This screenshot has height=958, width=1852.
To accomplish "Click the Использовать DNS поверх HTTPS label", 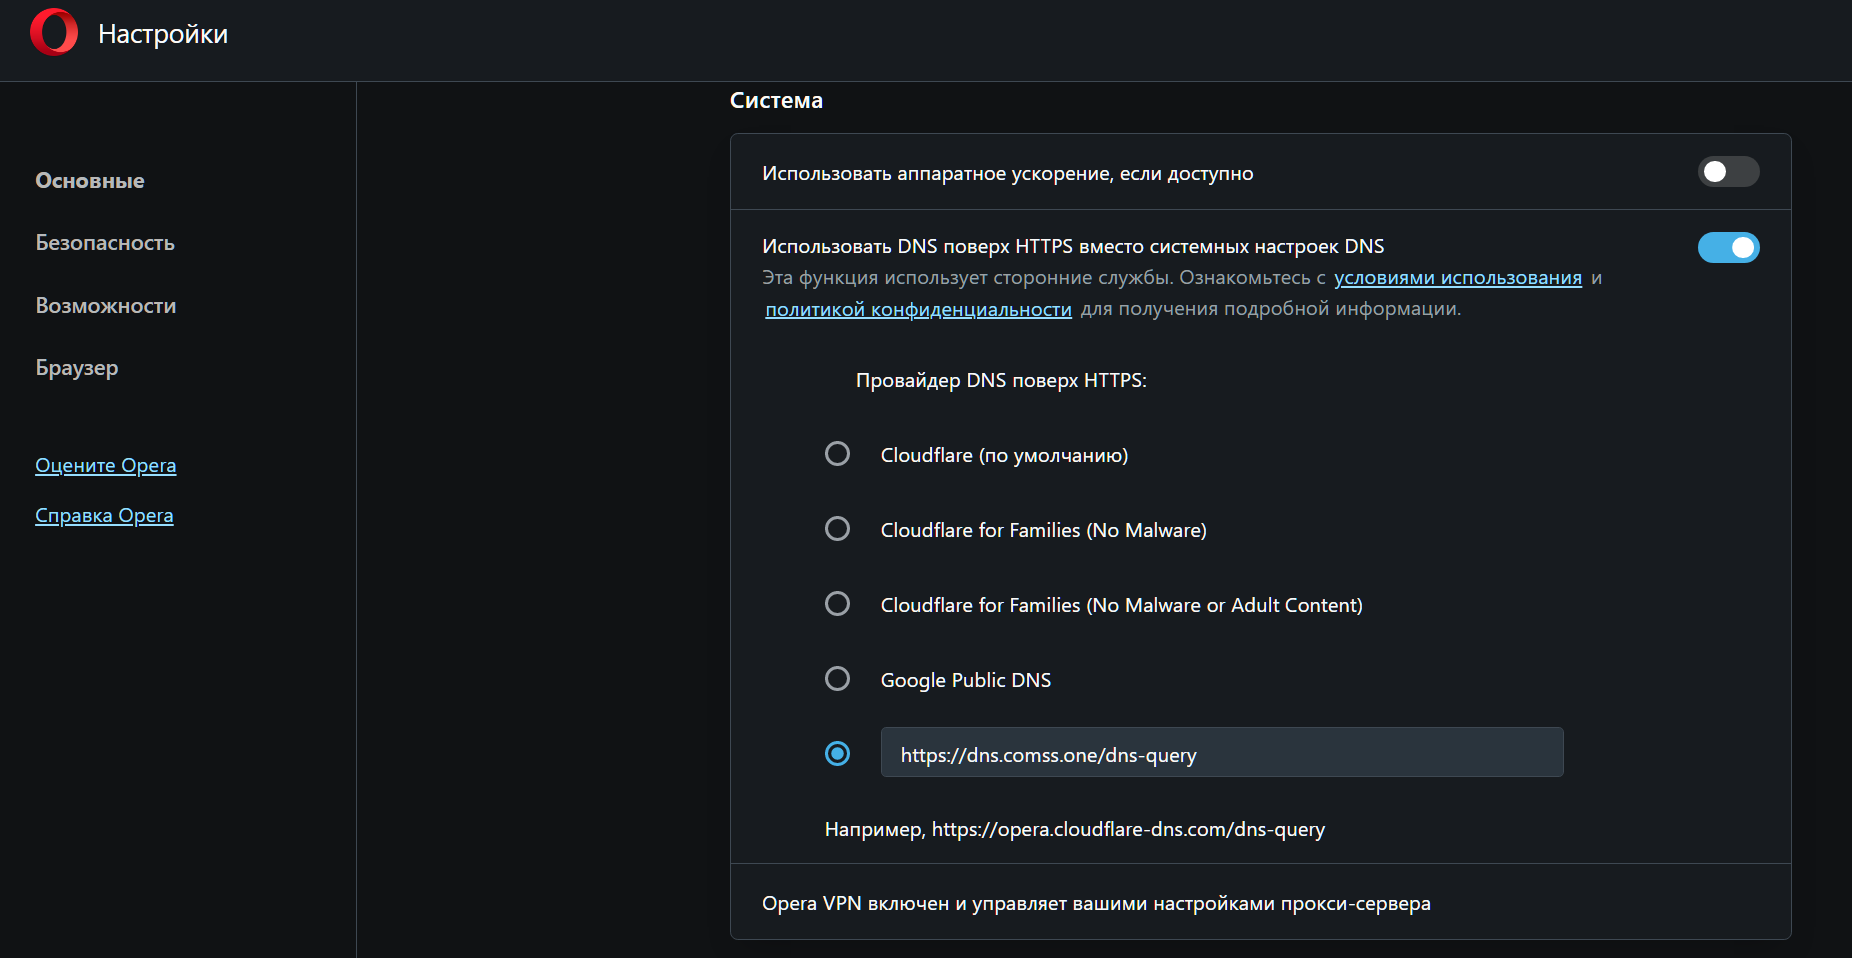I will click(x=1073, y=246).
